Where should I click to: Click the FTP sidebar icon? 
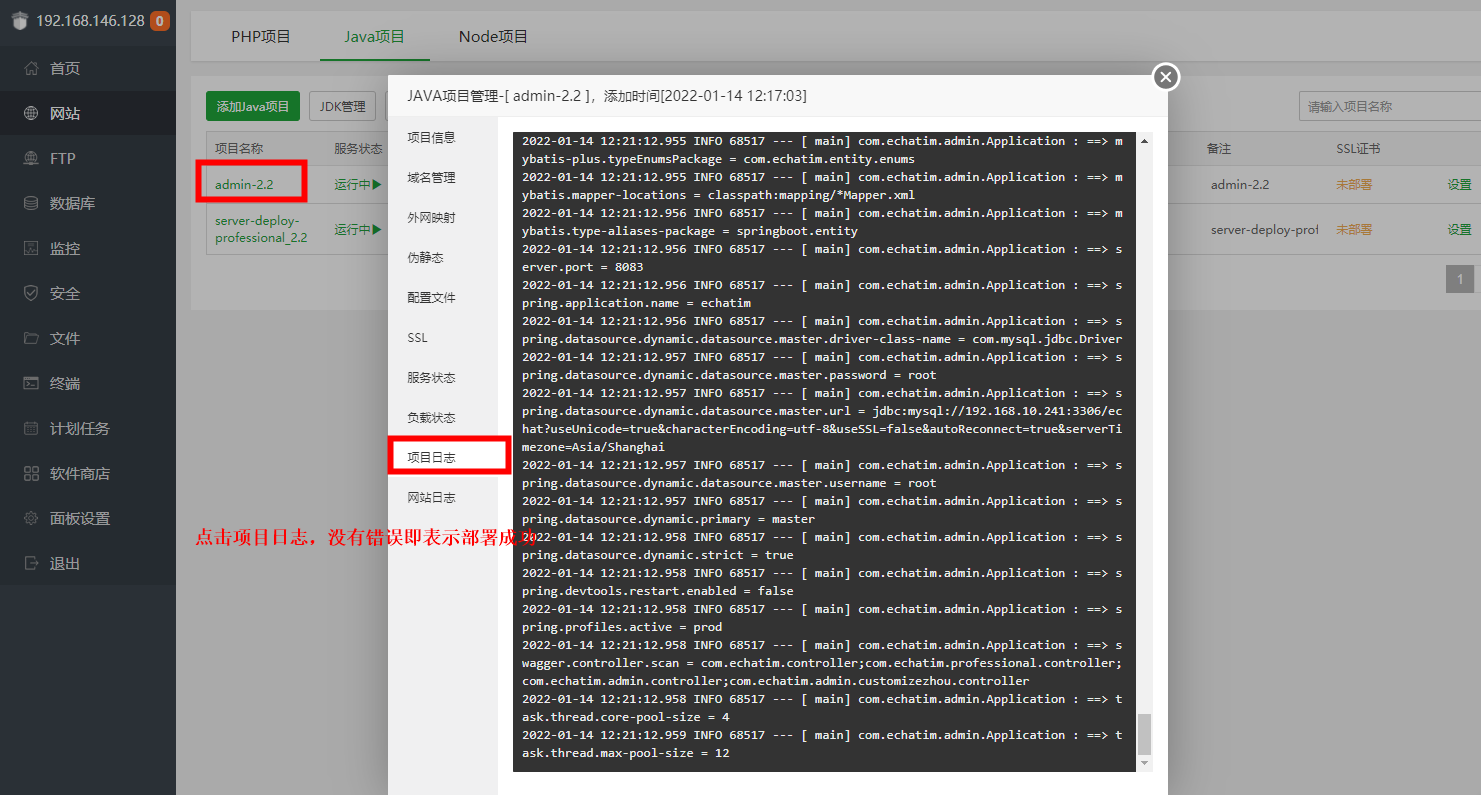coord(31,159)
